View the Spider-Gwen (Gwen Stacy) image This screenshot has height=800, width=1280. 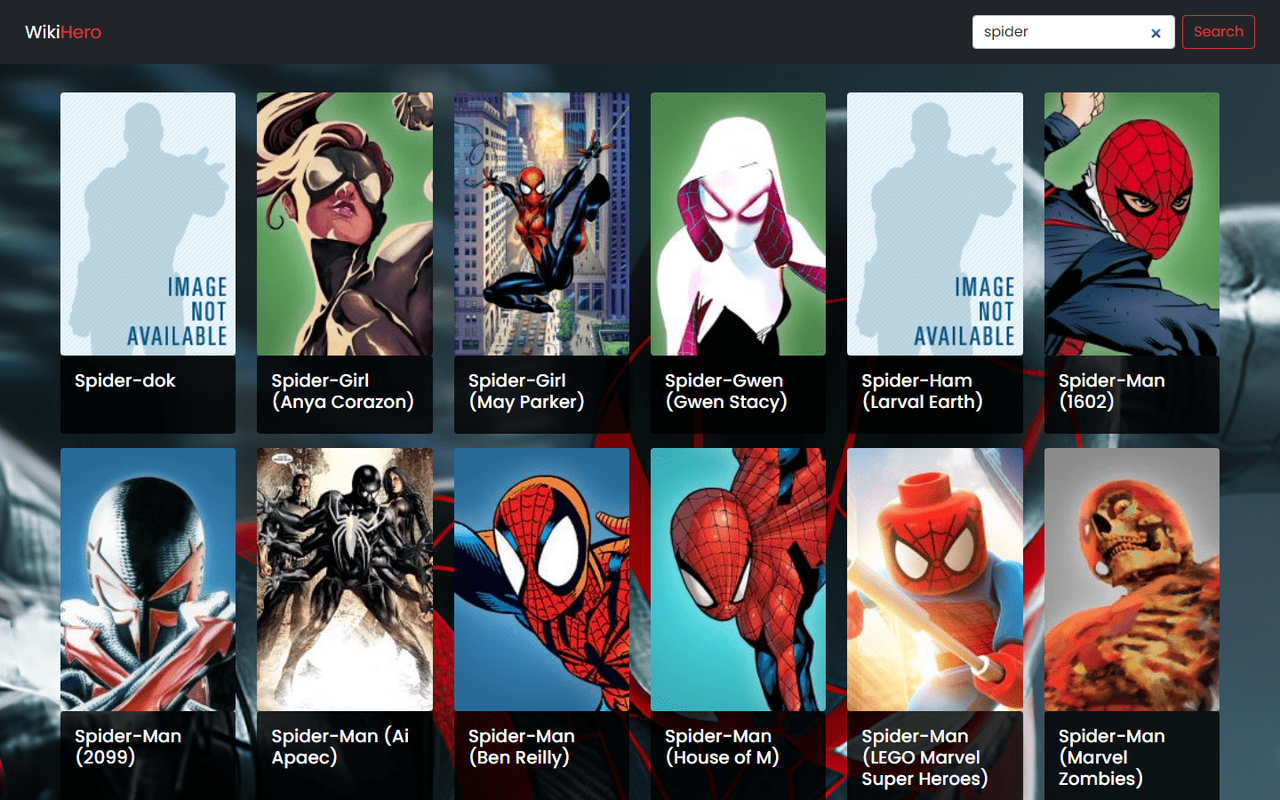[738, 222]
